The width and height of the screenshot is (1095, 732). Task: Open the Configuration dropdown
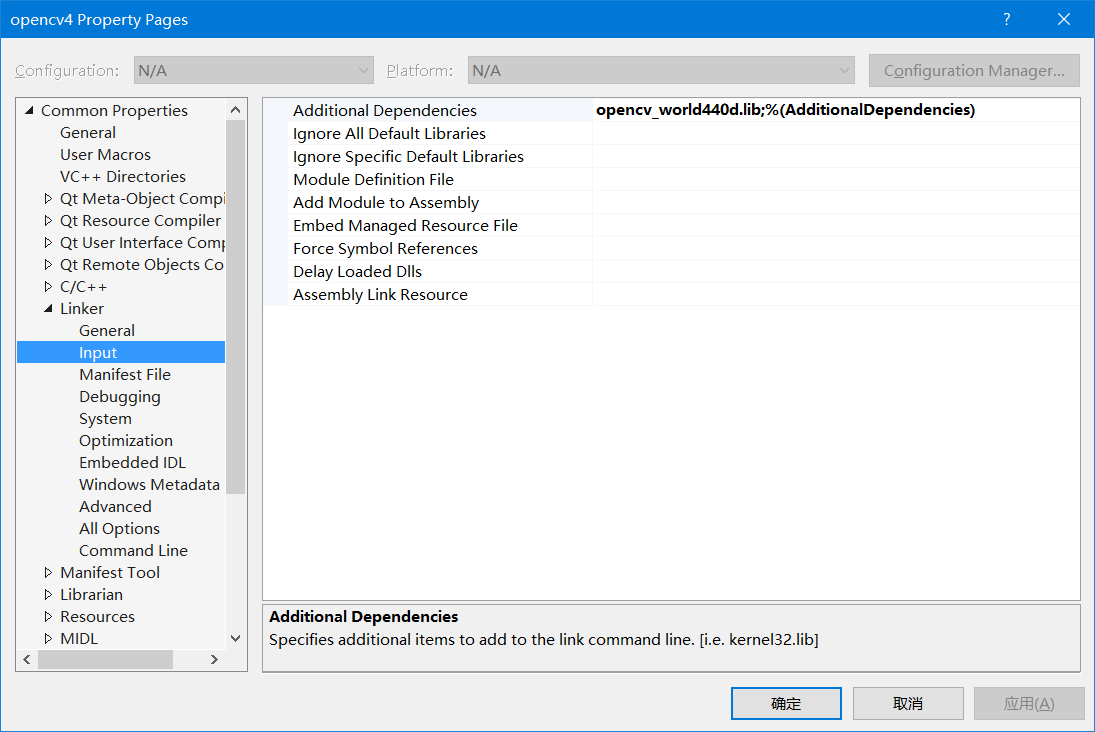point(253,70)
